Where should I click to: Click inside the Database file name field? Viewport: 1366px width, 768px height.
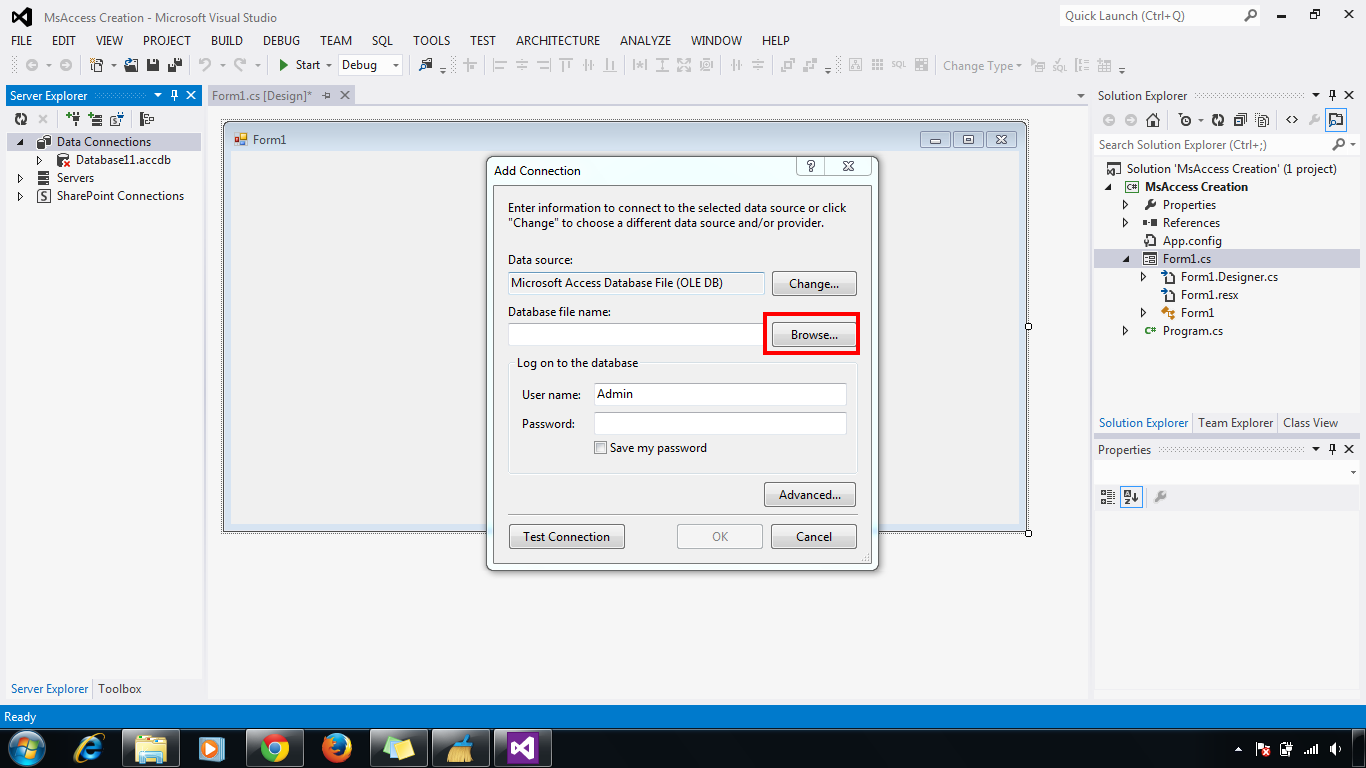[635, 334]
